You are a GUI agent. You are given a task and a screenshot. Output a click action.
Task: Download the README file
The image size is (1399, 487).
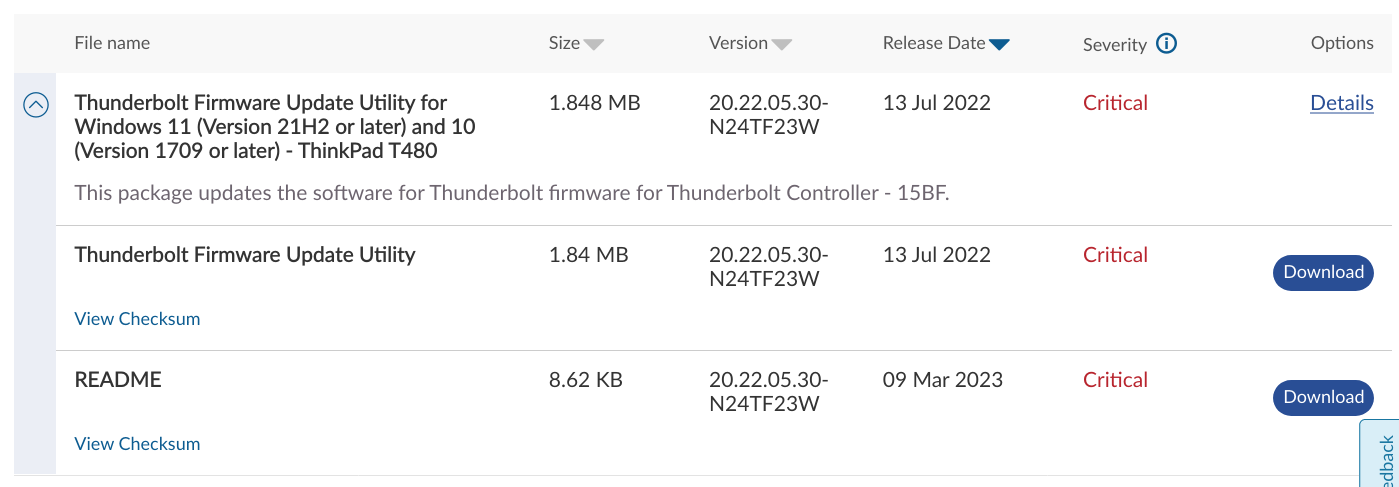(1323, 397)
